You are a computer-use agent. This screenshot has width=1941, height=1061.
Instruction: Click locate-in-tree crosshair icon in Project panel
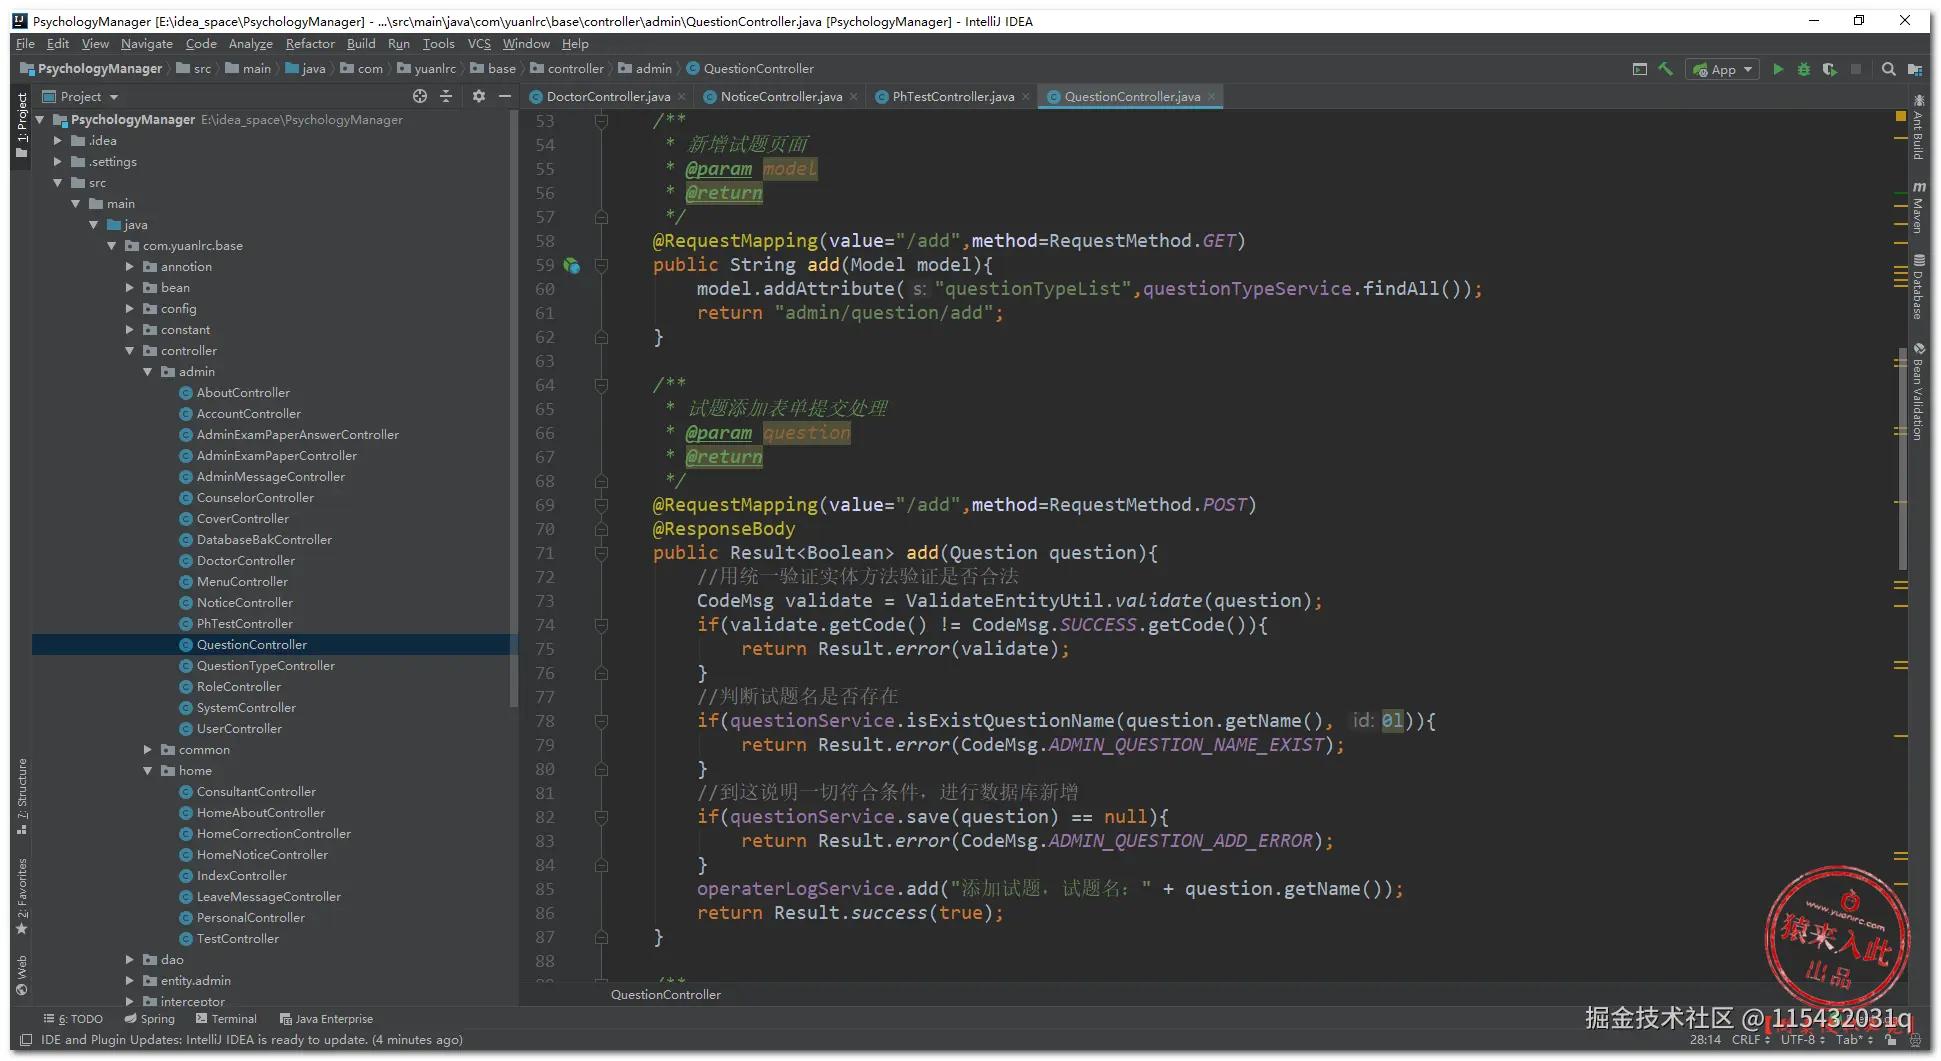coord(420,96)
